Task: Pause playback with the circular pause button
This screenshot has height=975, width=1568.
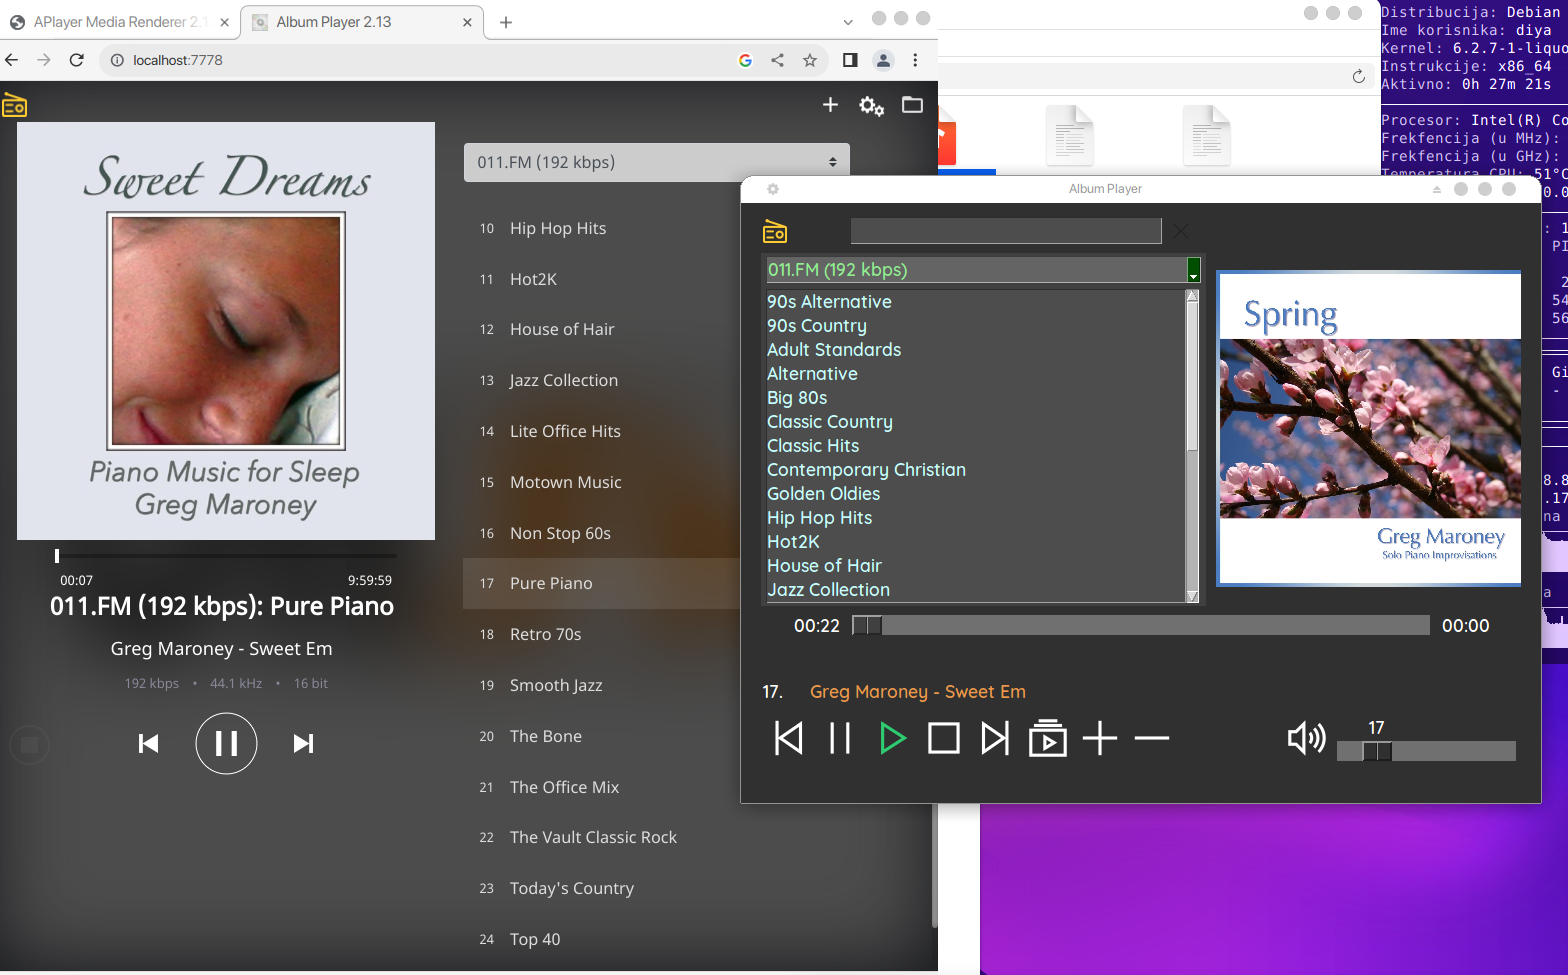Action: click(x=226, y=743)
